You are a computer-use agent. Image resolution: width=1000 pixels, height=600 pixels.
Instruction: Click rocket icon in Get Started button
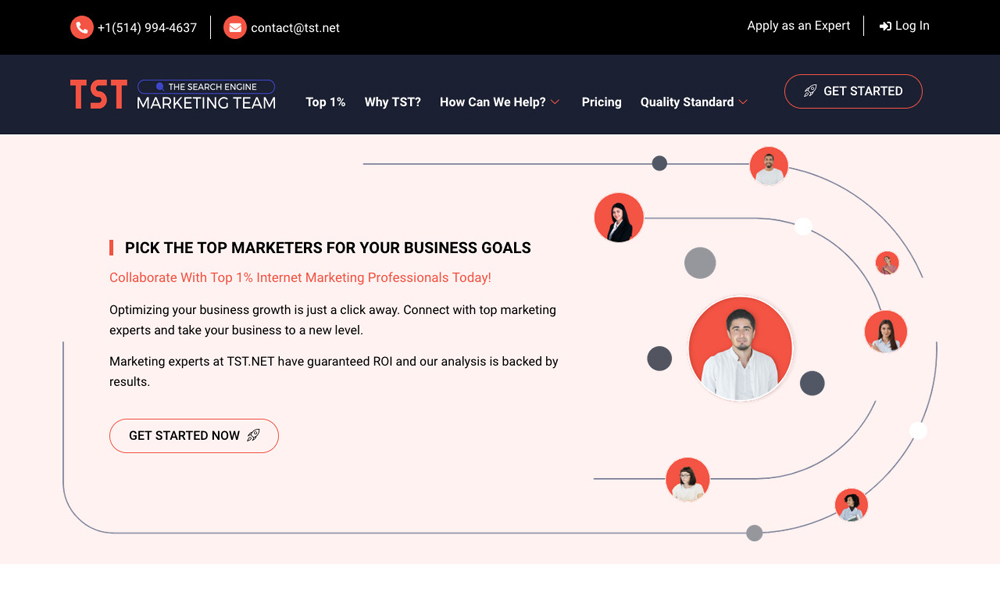click(x=811, y=91)
